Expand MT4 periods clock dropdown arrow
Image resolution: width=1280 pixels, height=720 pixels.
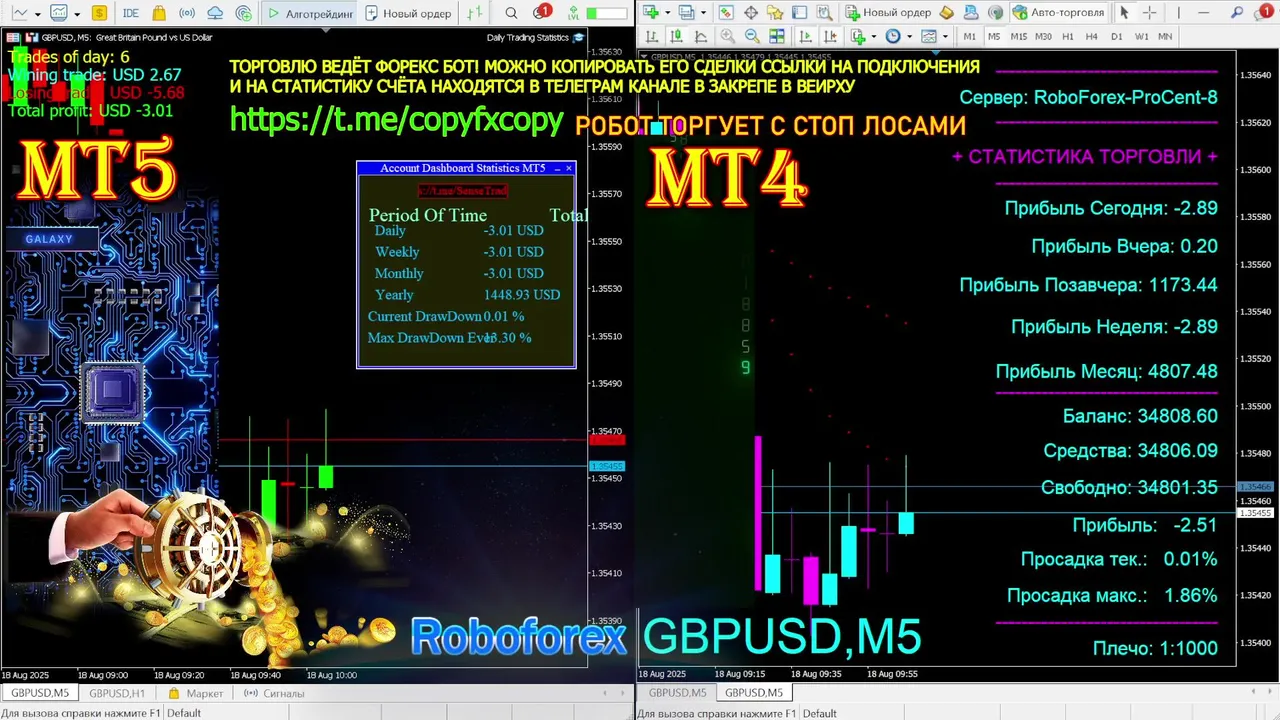point(909,36)
